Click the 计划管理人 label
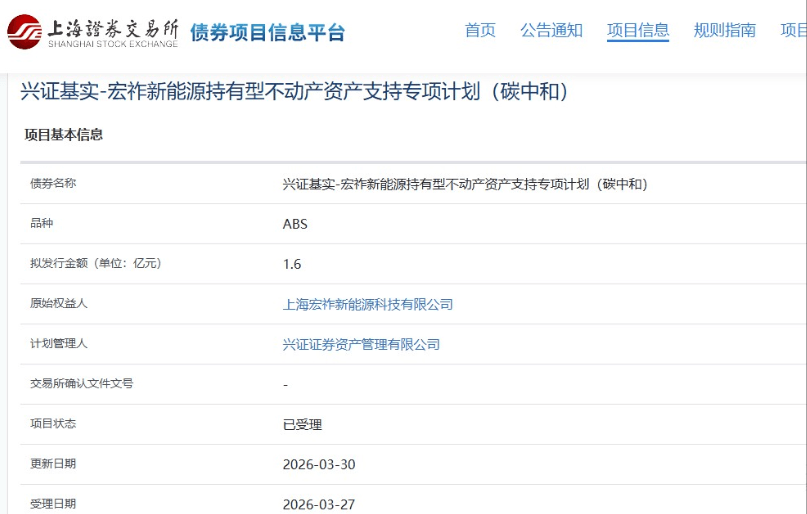The width and height of the screenshot is (807, 514). pyautogui.click(x=59, y=344)
